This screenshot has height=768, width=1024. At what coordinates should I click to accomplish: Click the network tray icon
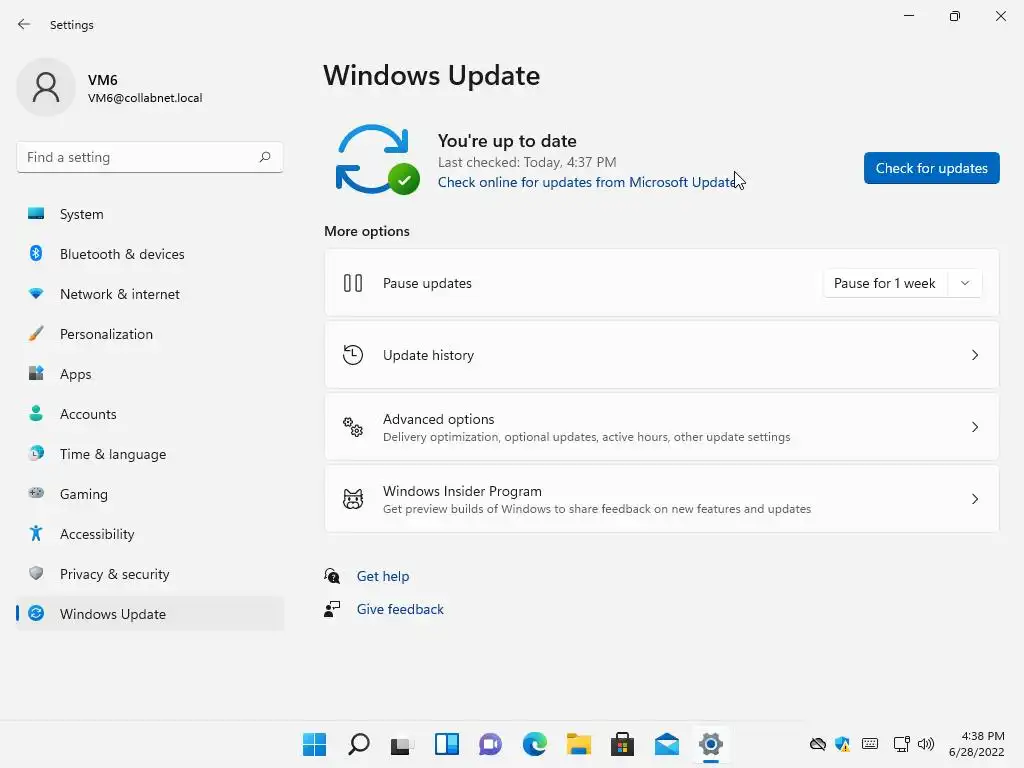(902, 744)
